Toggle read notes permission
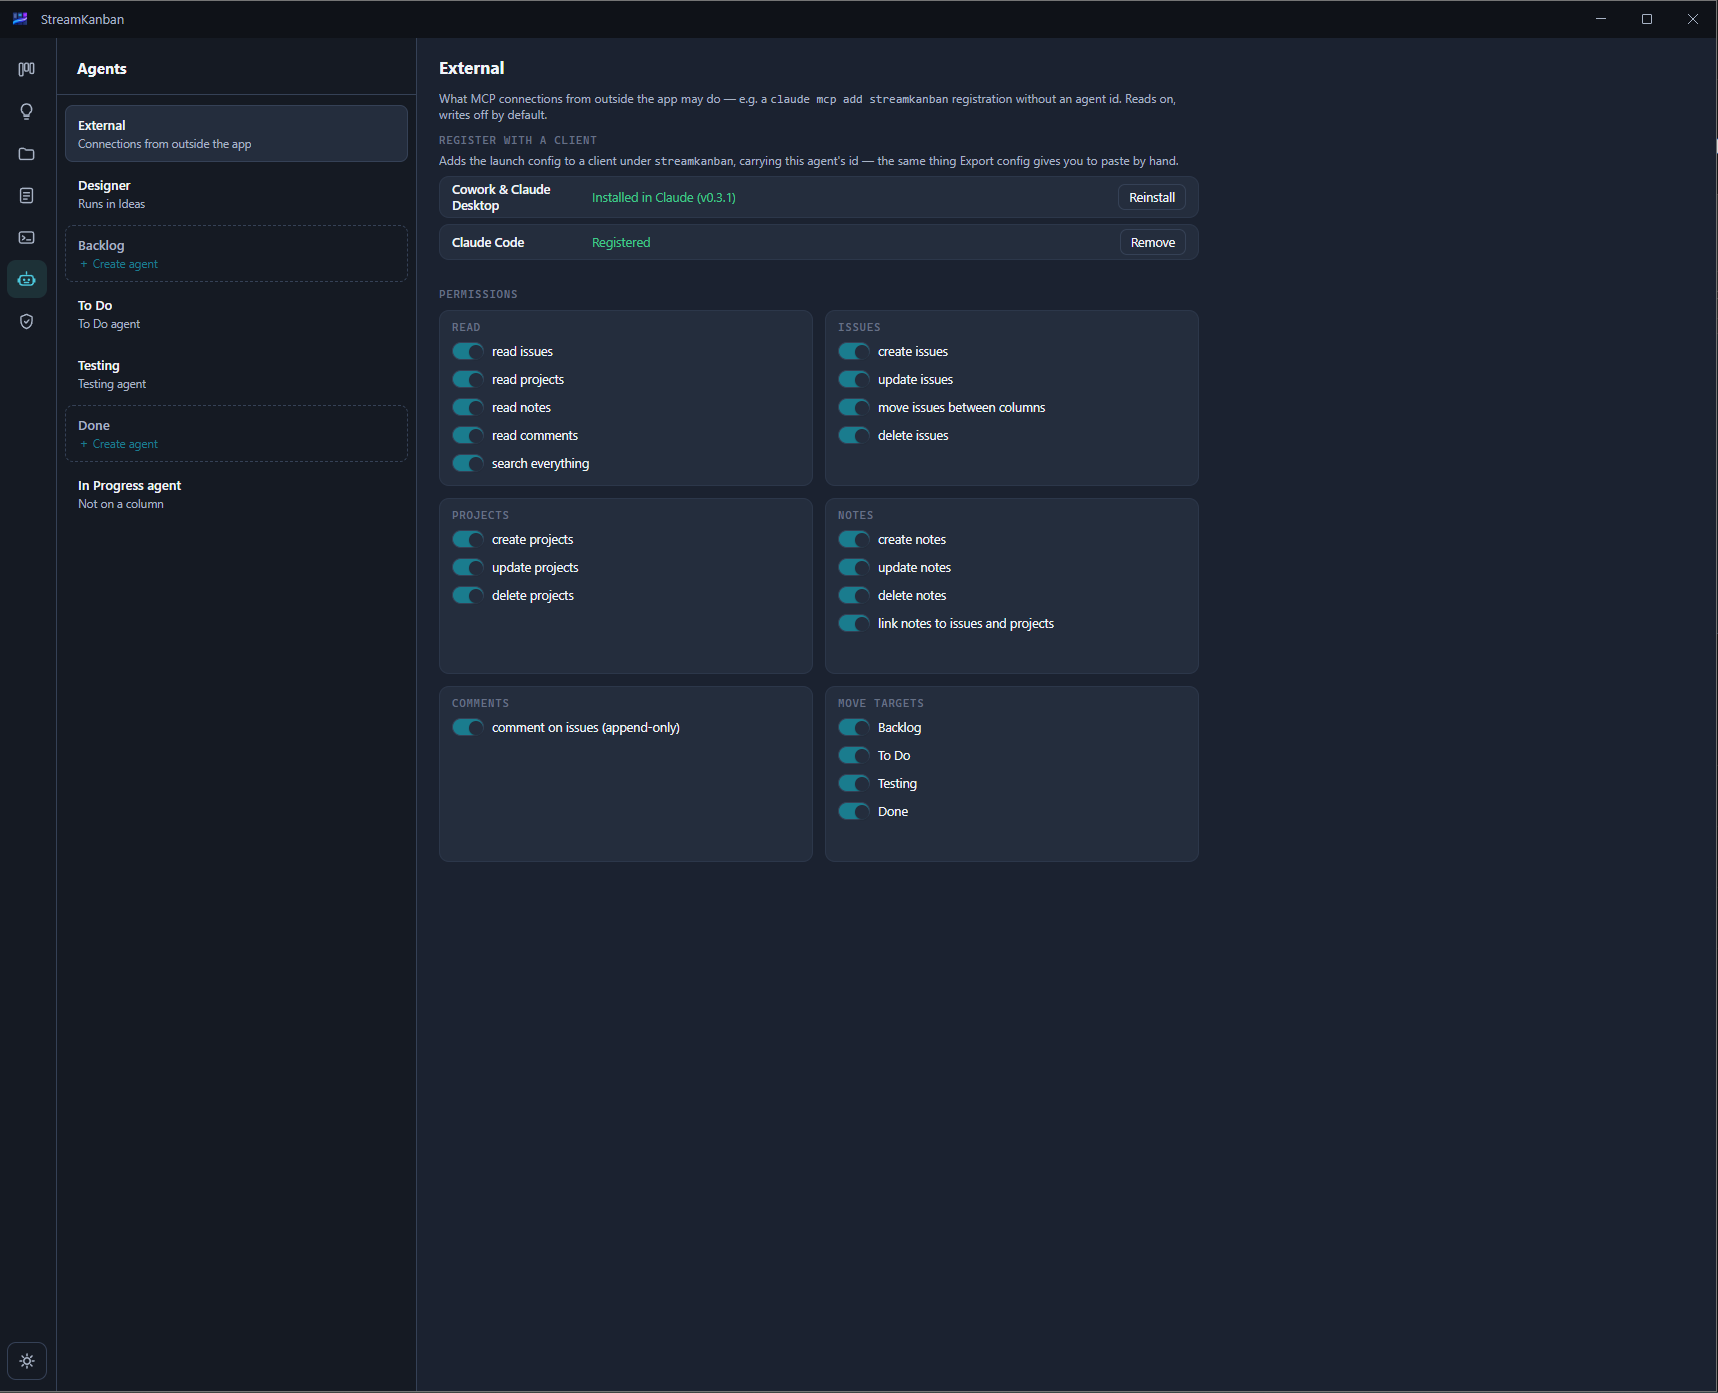Image resolution: width=1718 pixels, height=1393 pixels. click(x=468, y=407)
